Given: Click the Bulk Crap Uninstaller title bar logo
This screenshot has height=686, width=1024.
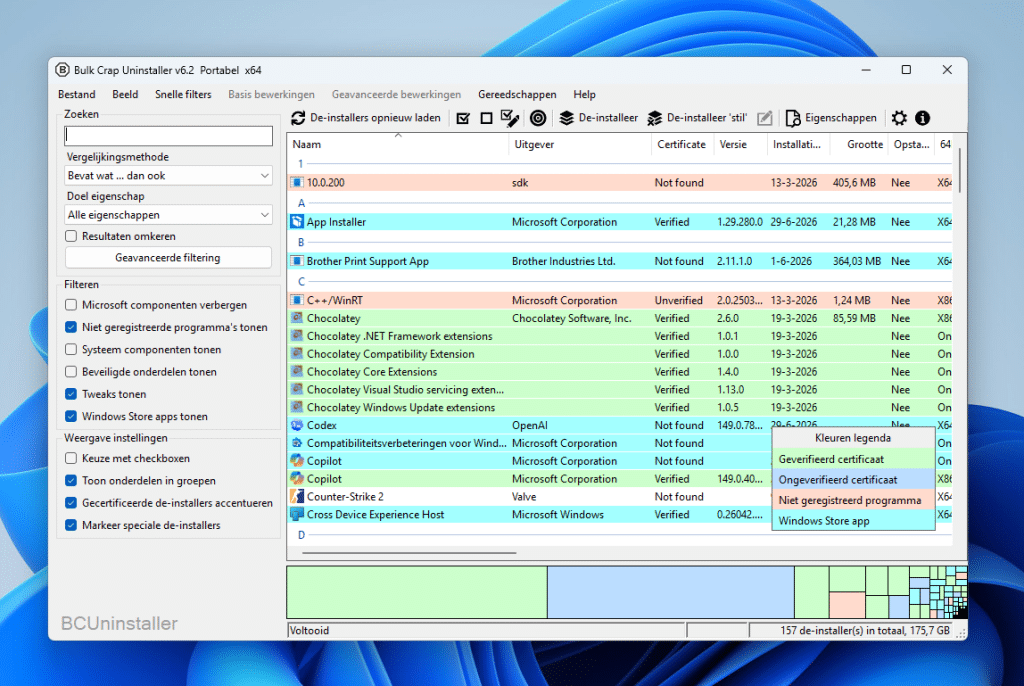Looking at the screenshot, I should pyautogui.click(x=62, y=70).
